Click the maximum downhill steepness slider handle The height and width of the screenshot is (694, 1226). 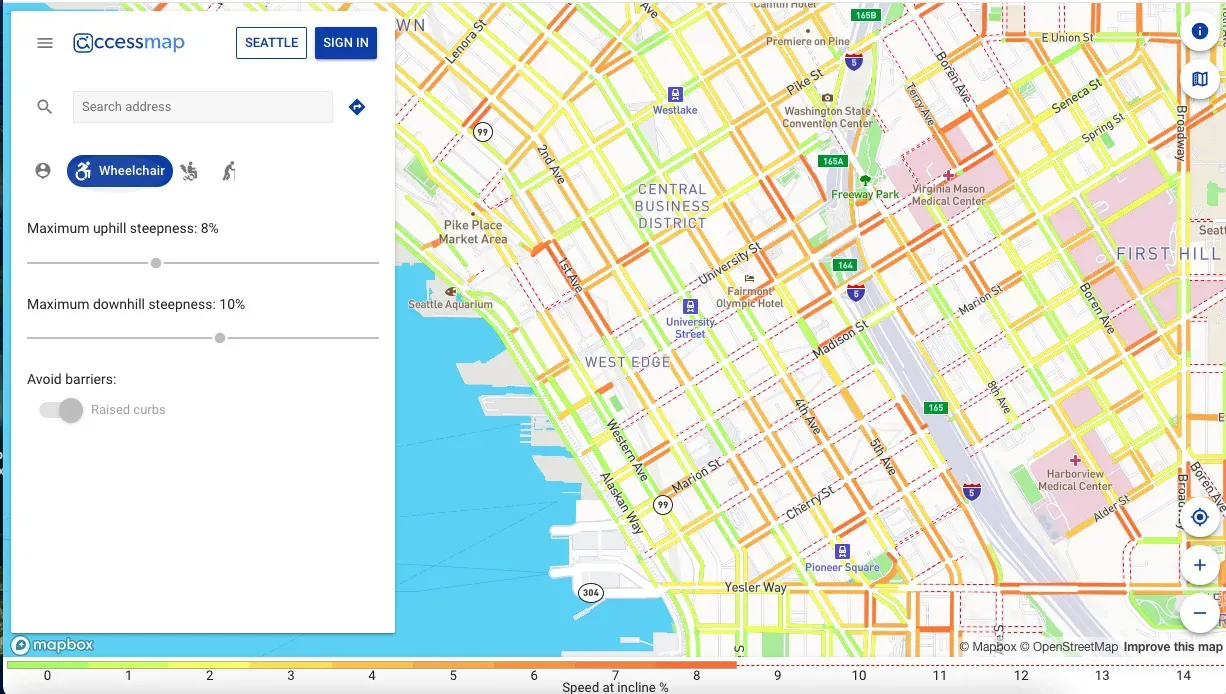tap(220, 338)
